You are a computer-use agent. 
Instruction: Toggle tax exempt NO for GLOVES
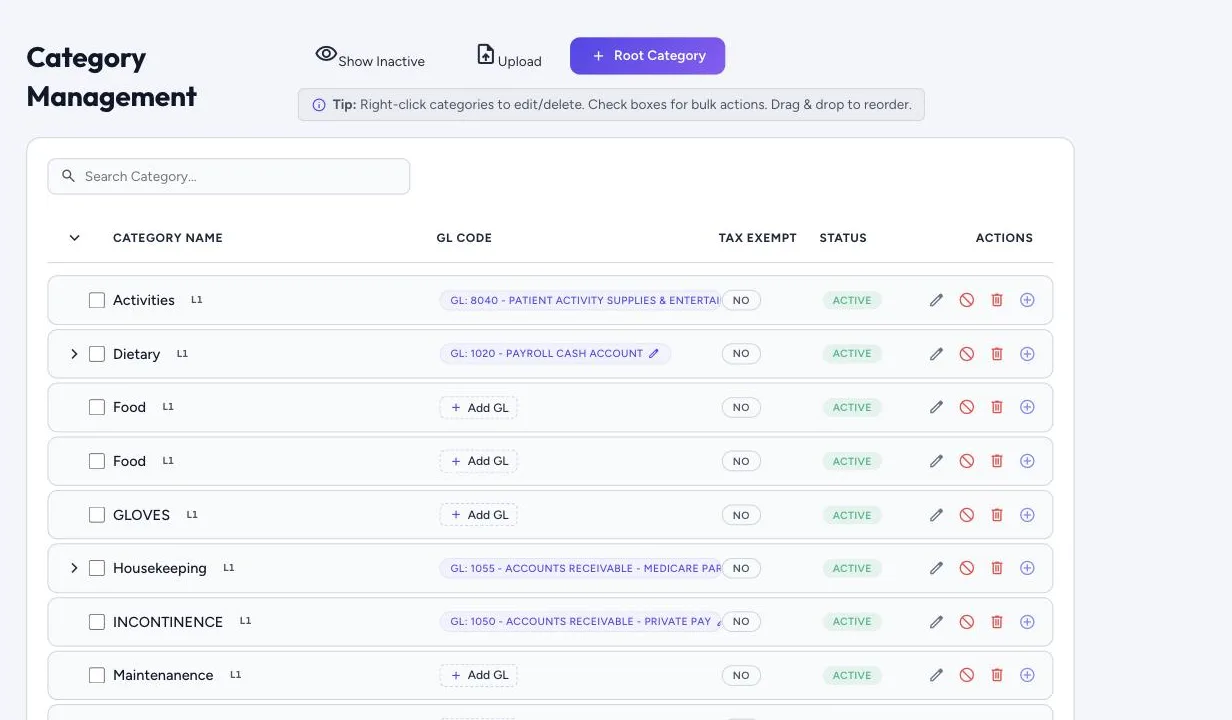[x=741, y=515]
